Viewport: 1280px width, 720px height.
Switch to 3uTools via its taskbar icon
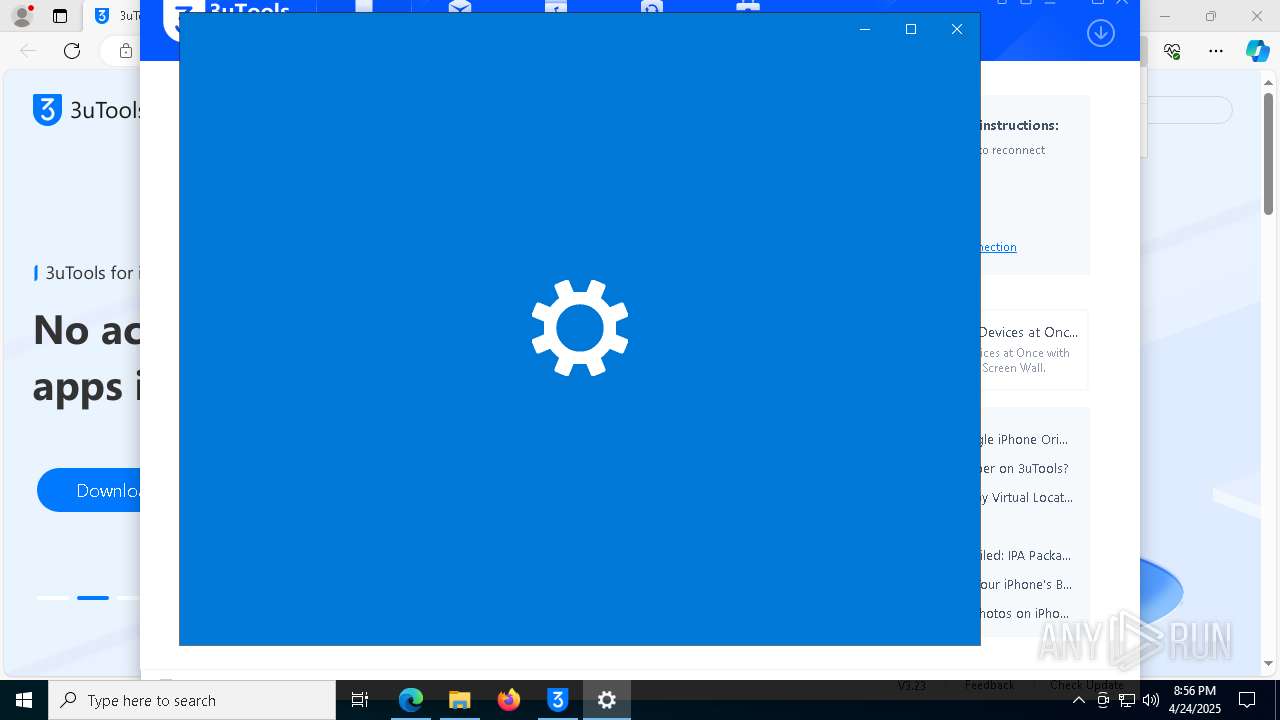[558, 700]
